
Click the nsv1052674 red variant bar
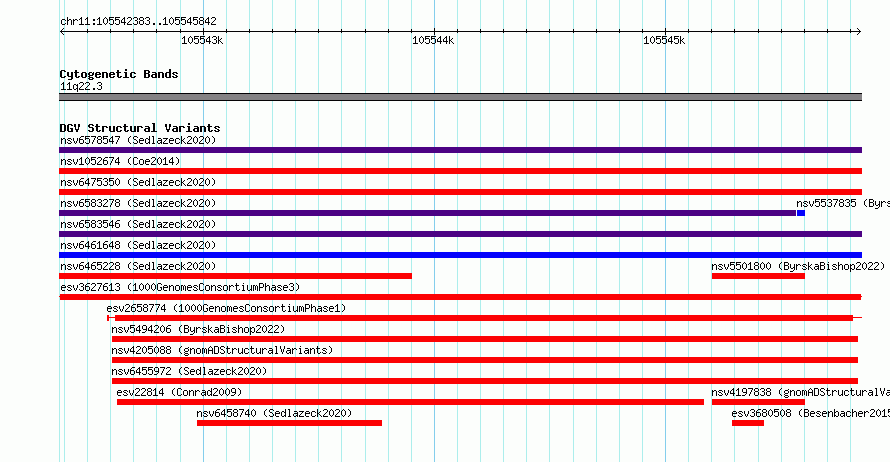tap(460, 171)
